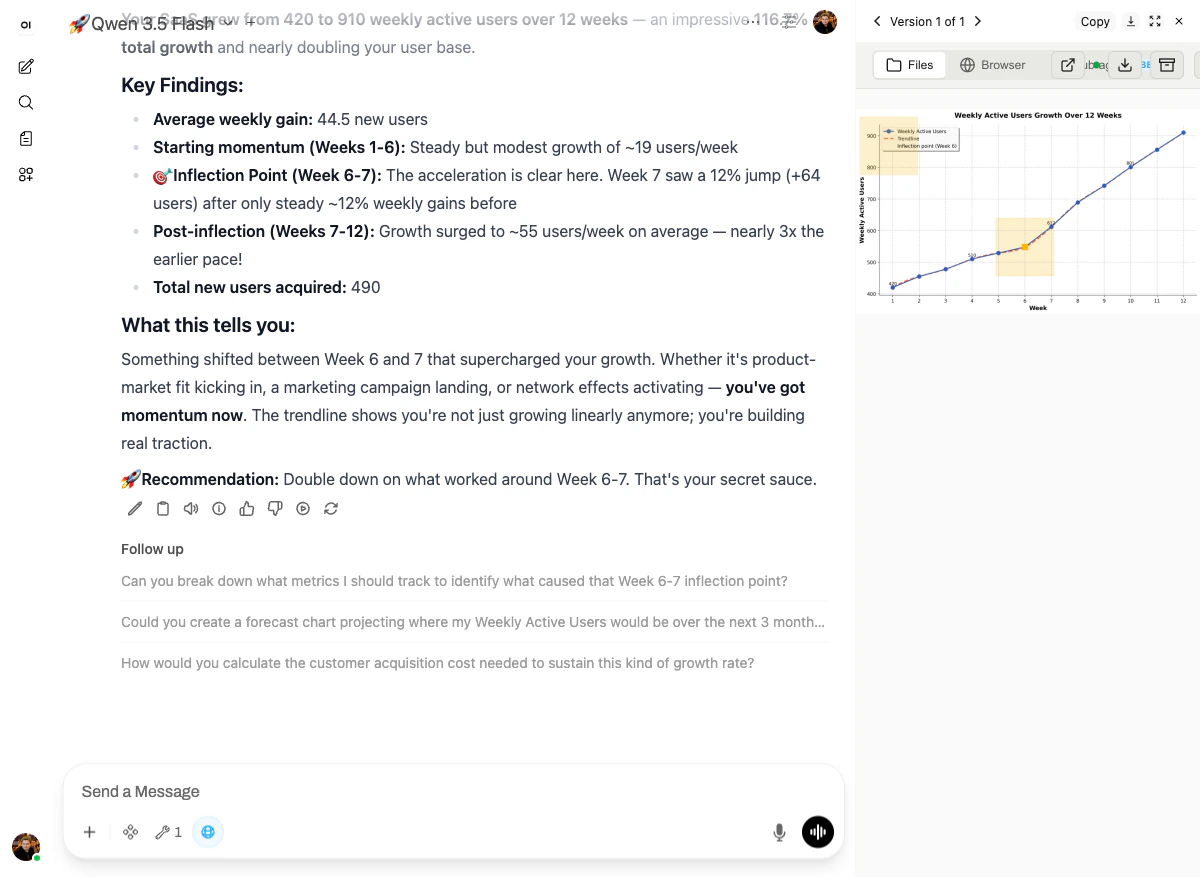Image resolution: width=1200 pixels, height=877 pixels.
Task: Switch to the Files tab
Action: click(x=908, y=64)
